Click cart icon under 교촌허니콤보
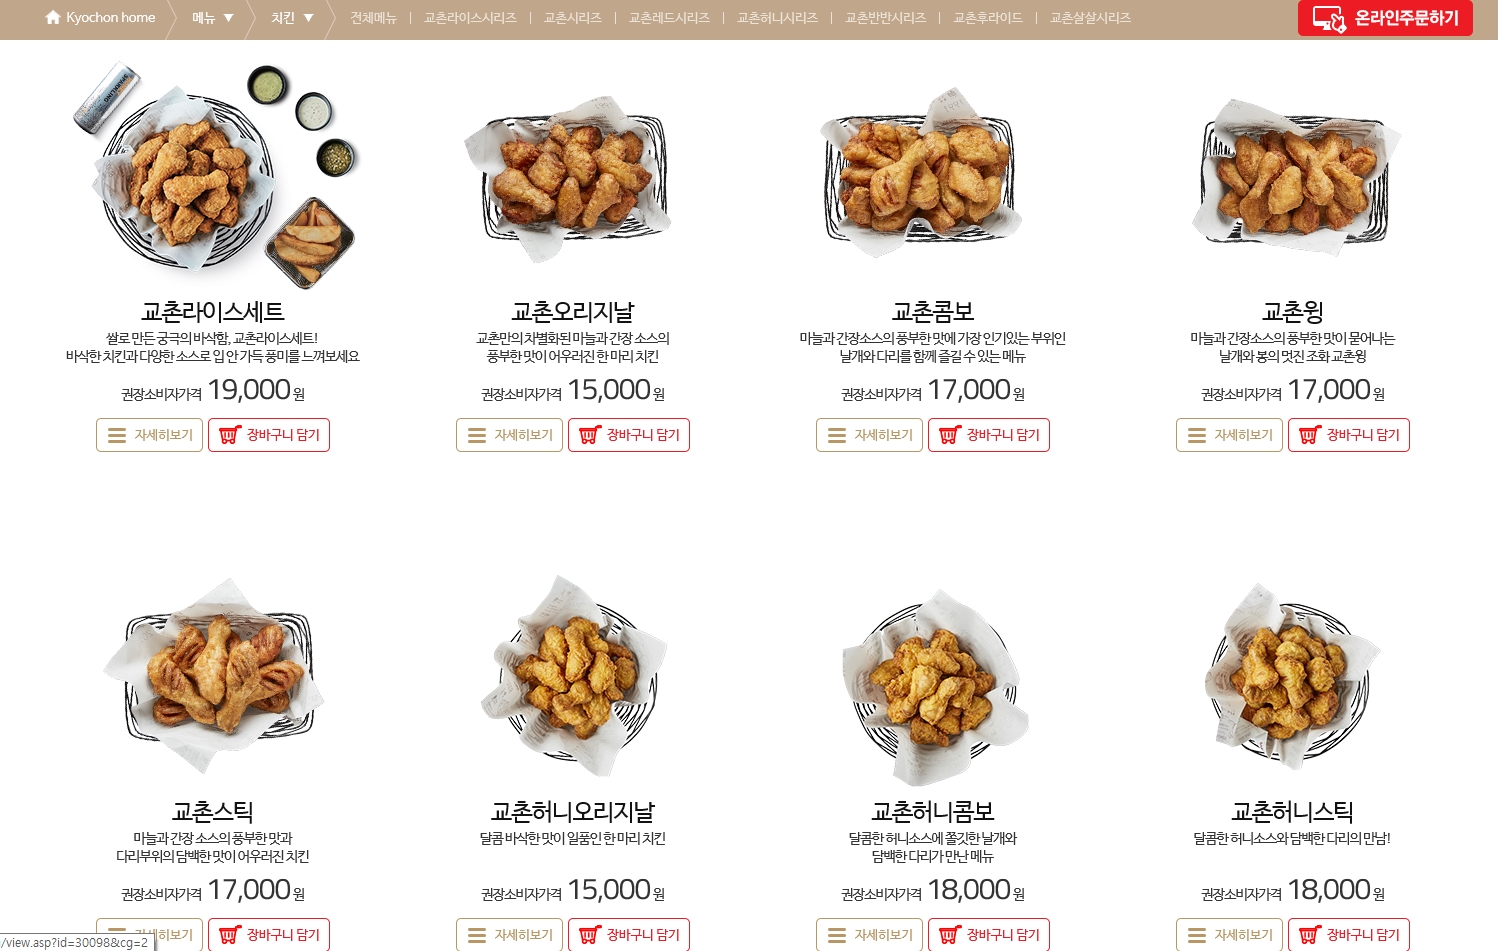 tap(950, 935)
